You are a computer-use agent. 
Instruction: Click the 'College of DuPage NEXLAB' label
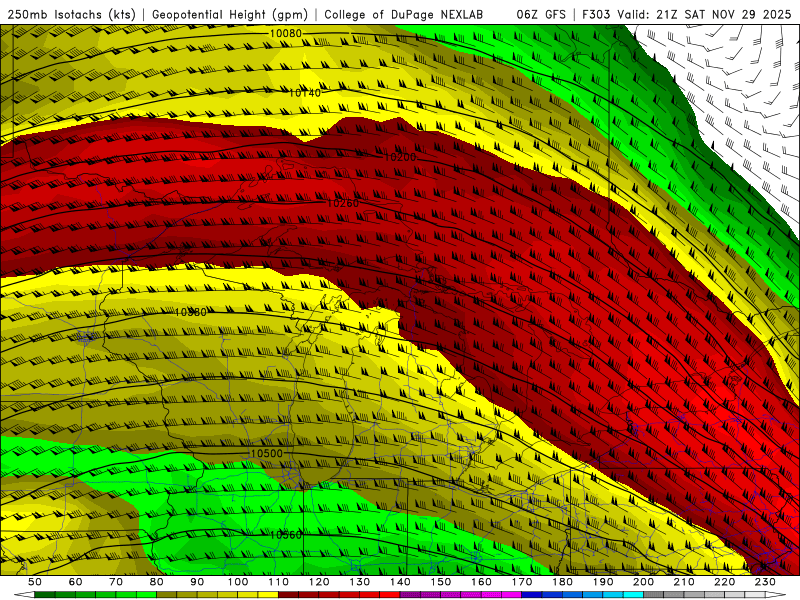tap(404, 15)
